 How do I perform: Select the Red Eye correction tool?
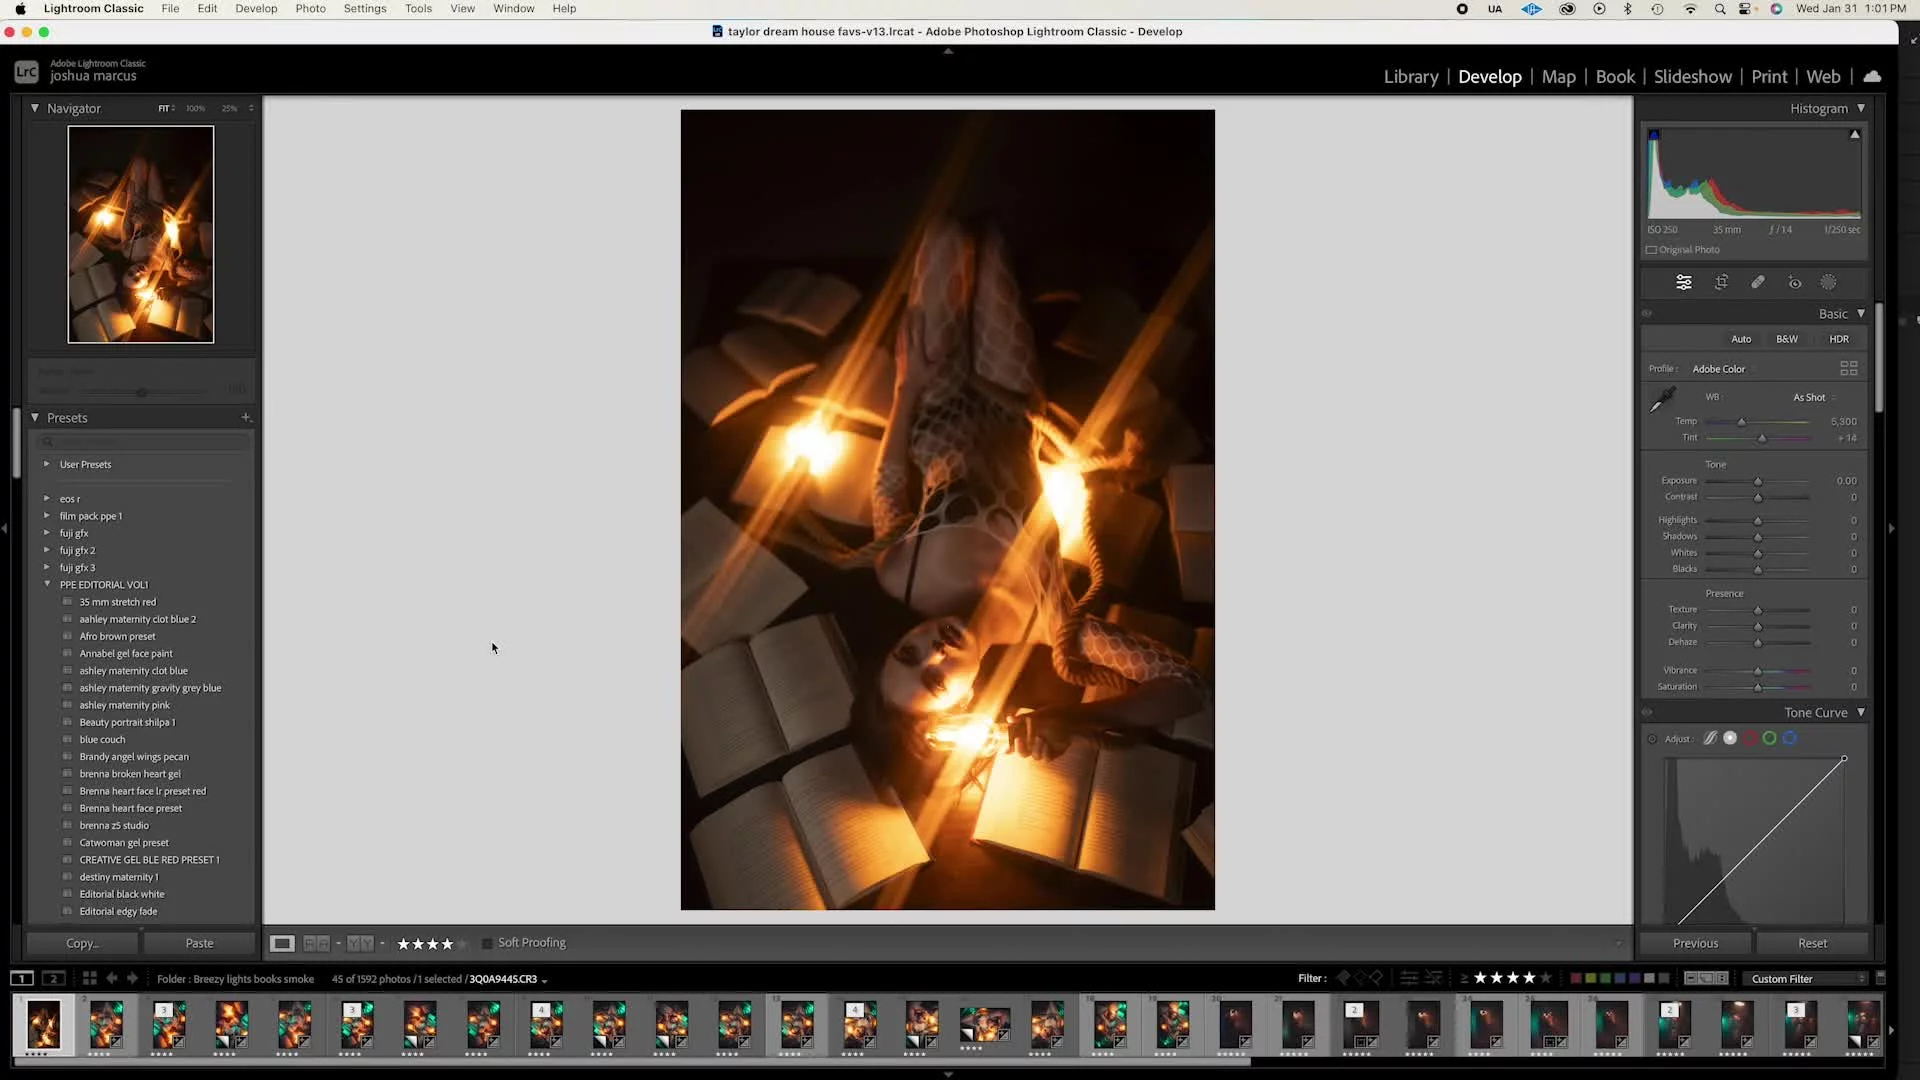click(x=1795, y=283)
